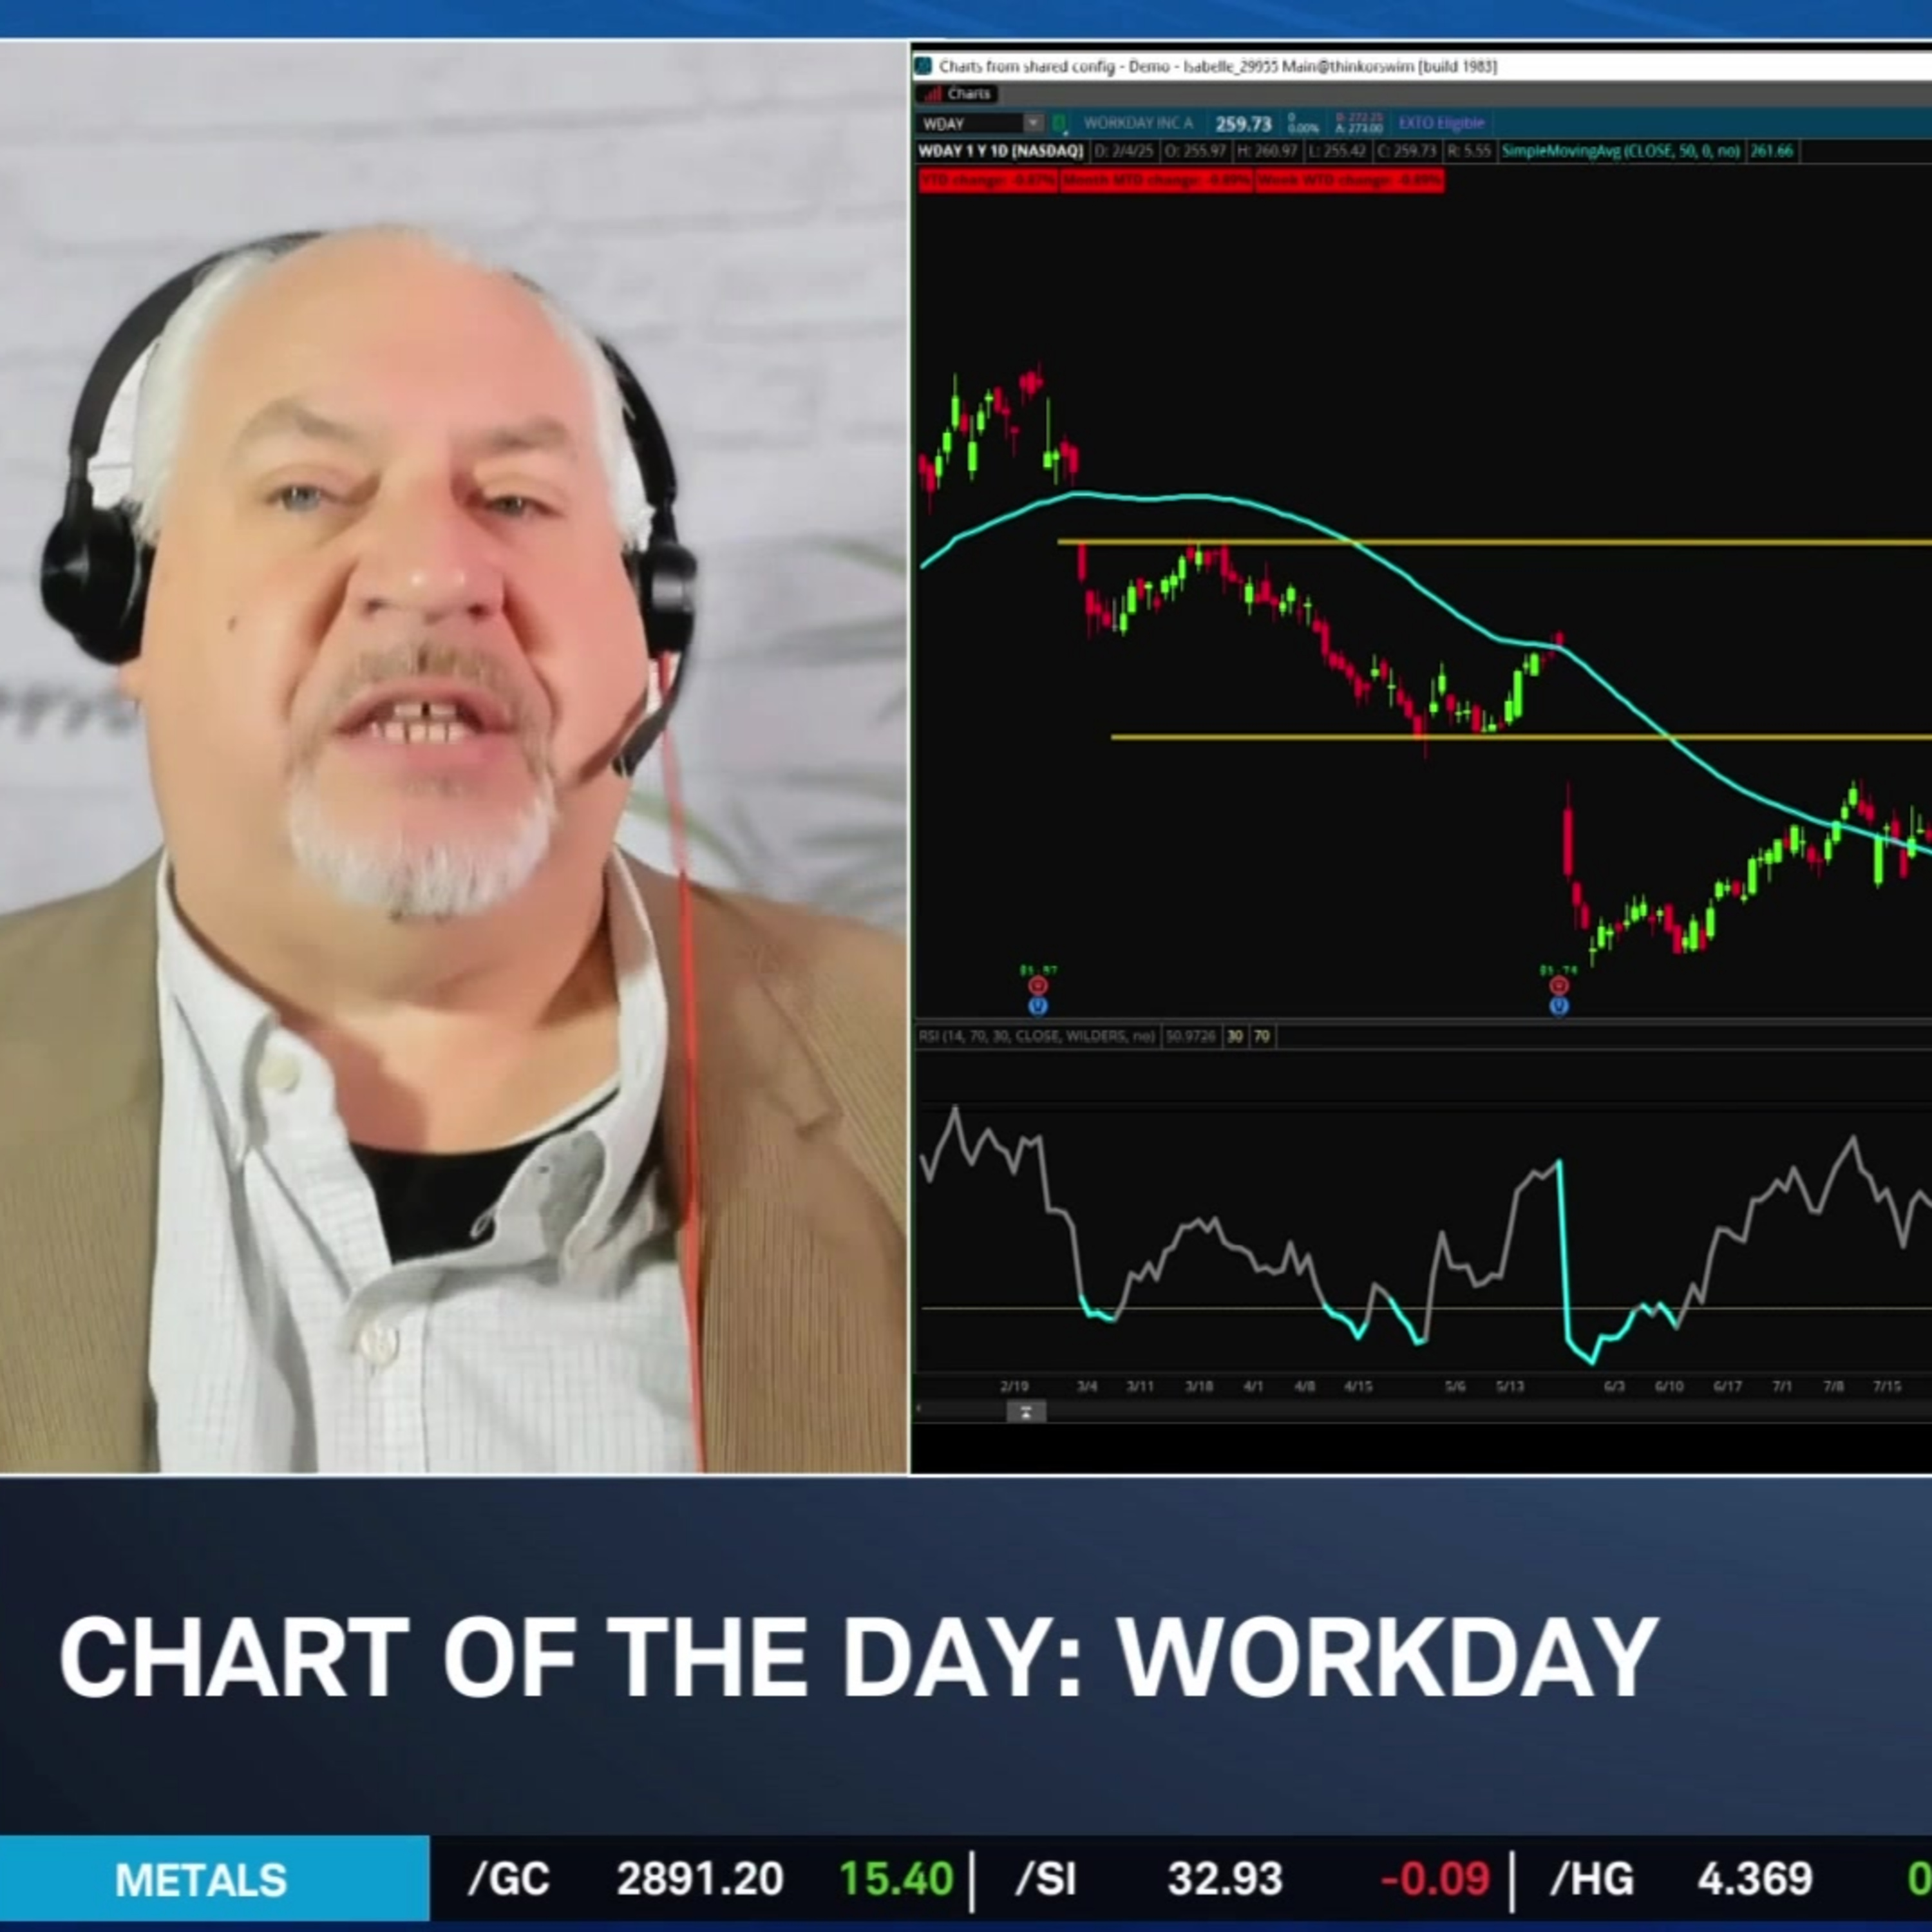Click the WDAY 1 Y 1D (NASDAQ) label

coord(1001,151)
